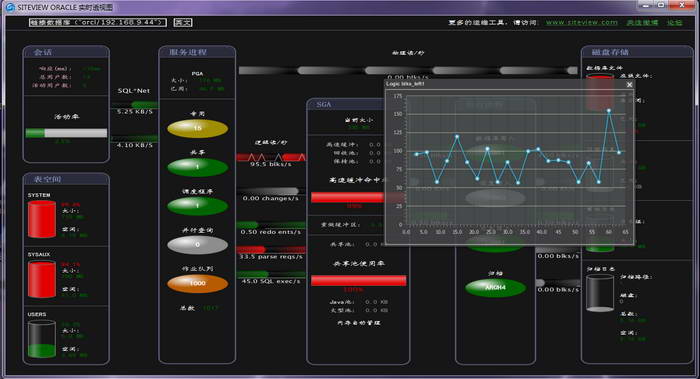This screenshot has height=379, width=700.
Task: Click the 活动率 activity progress bar
Action: pyautogui.click(x=67, y=133)
